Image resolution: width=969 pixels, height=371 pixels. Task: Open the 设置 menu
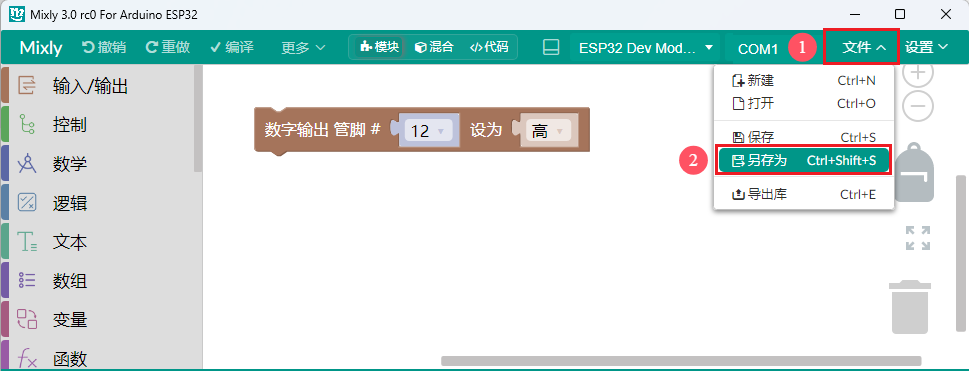(x=926, y=47)
